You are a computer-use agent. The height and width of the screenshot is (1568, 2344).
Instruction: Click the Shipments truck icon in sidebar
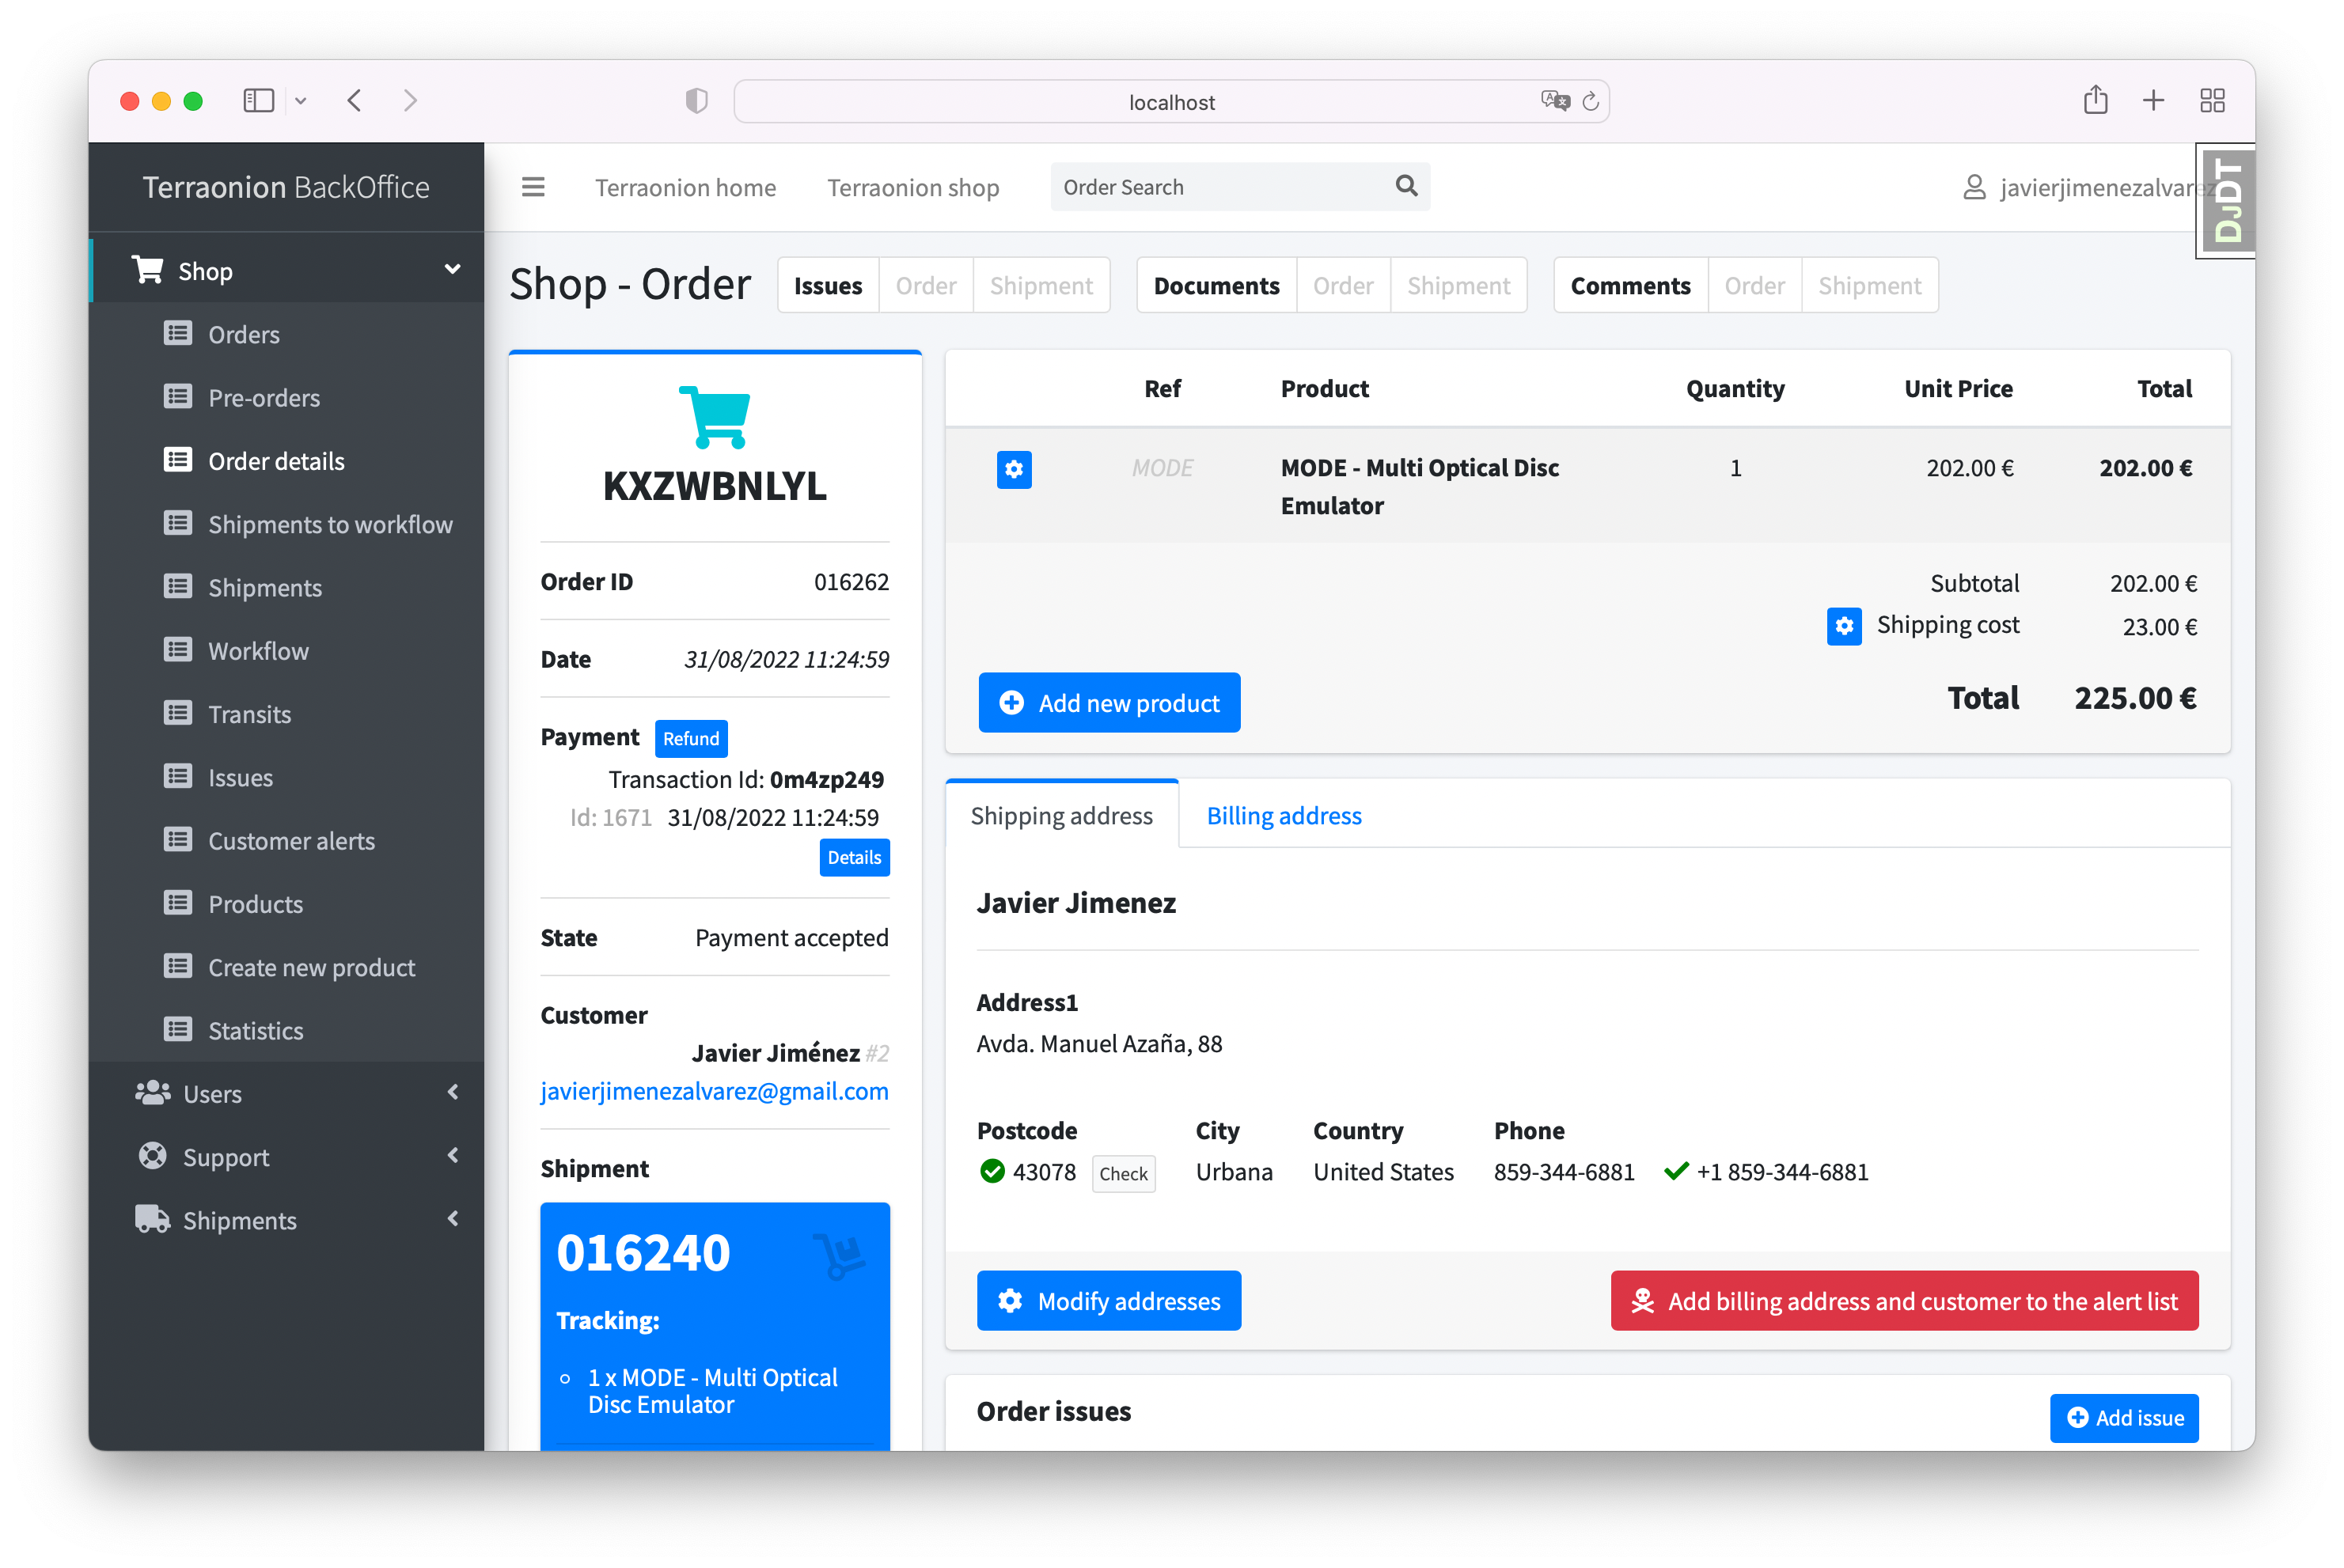(x=152, y=1219)
